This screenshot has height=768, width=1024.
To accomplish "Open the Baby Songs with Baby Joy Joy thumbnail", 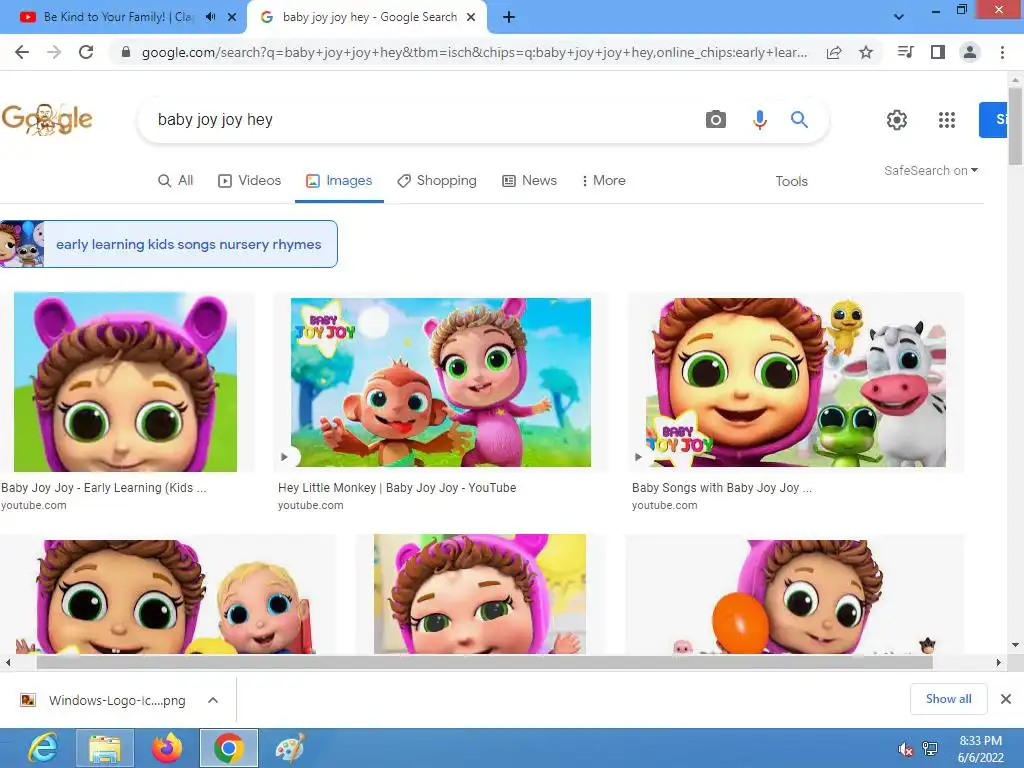I will [x=795, y=382].
